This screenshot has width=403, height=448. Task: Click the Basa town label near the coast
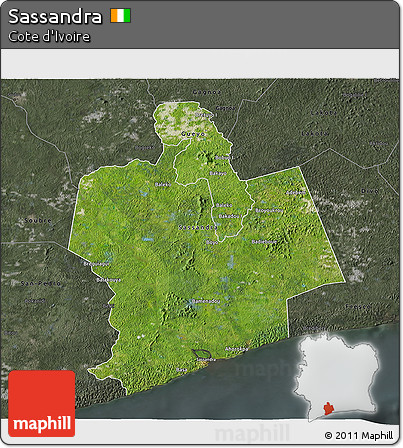[181, 370]
